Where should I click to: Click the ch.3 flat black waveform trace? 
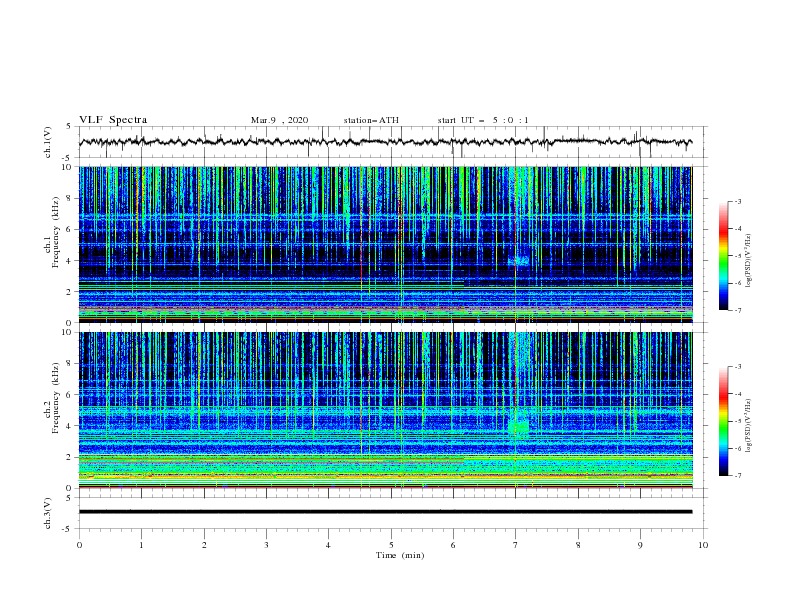tap(385, 512)
